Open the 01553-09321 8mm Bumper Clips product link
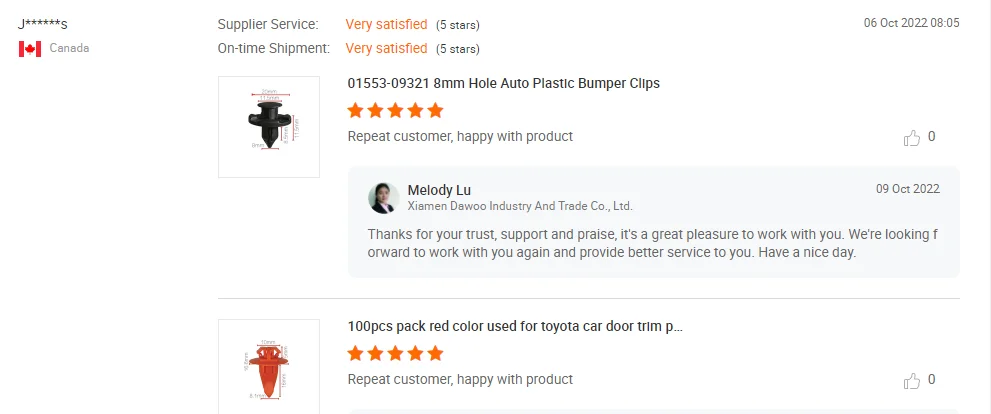The height and width of the screenshot is (414, 991). [x=503, y=83]
